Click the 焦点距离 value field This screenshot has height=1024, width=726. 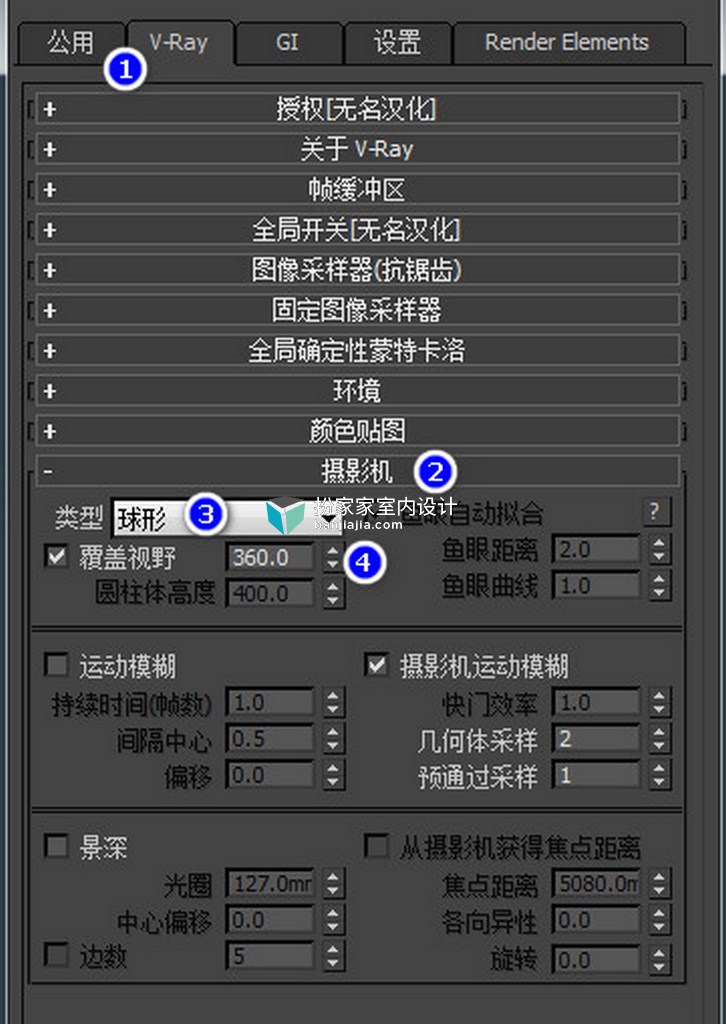click(596, 884)
